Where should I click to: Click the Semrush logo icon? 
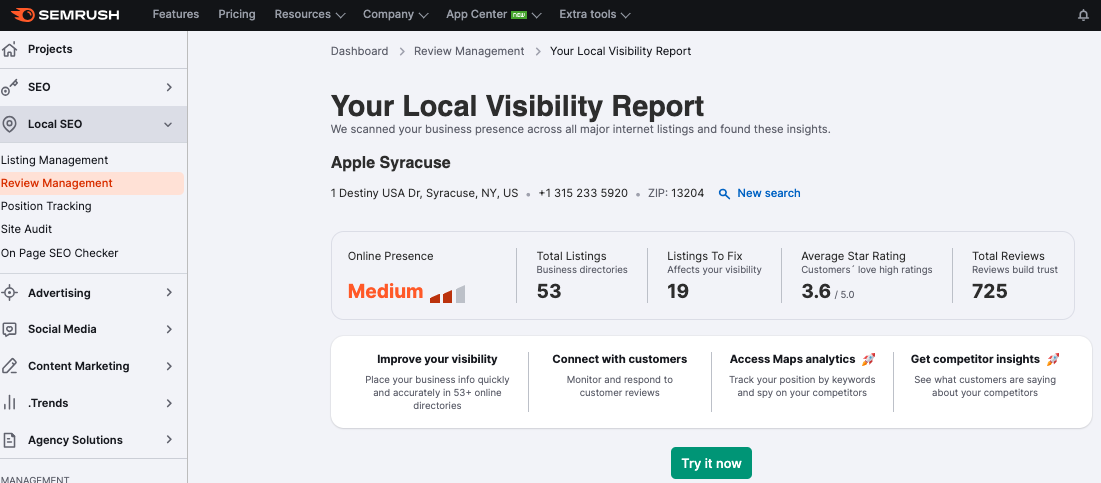pos(22,15)
